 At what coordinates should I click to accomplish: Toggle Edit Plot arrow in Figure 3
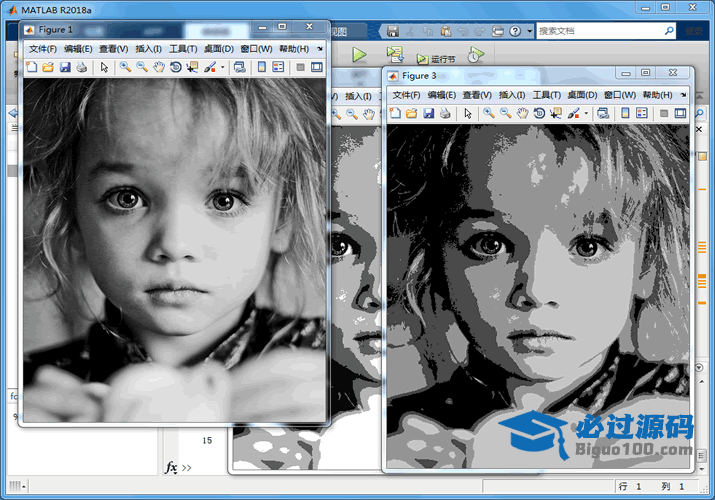pyautogui.click(x=468, y=113)
